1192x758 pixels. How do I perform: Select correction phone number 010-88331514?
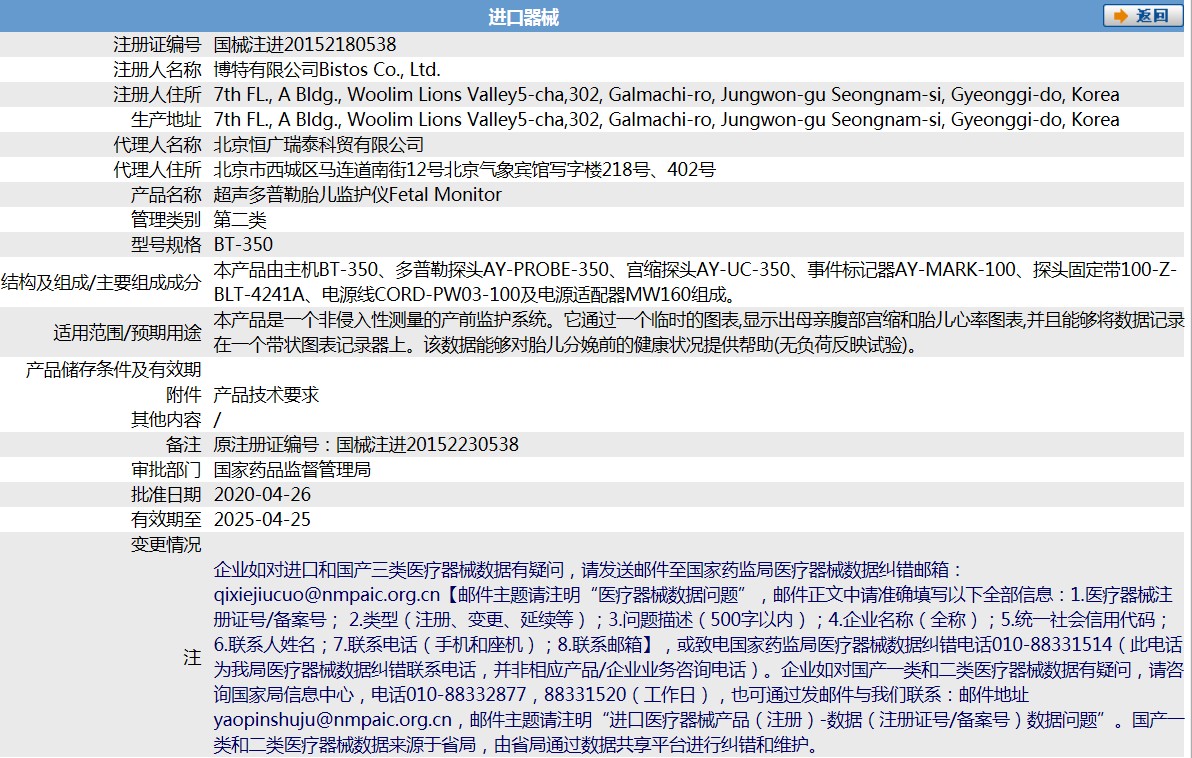point(1052,645)
